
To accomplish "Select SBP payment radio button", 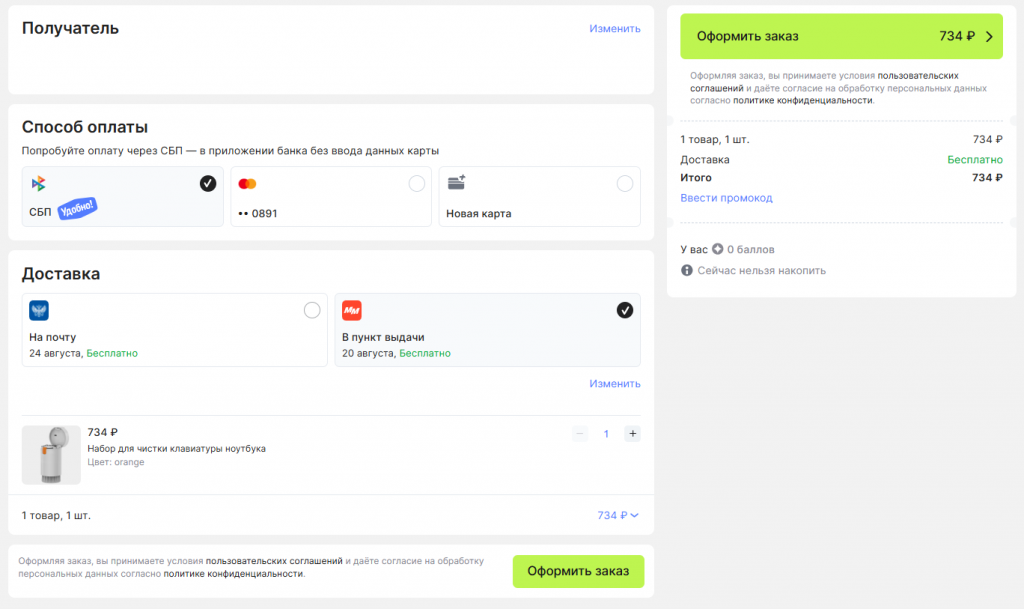I will [x=208, y=183].
